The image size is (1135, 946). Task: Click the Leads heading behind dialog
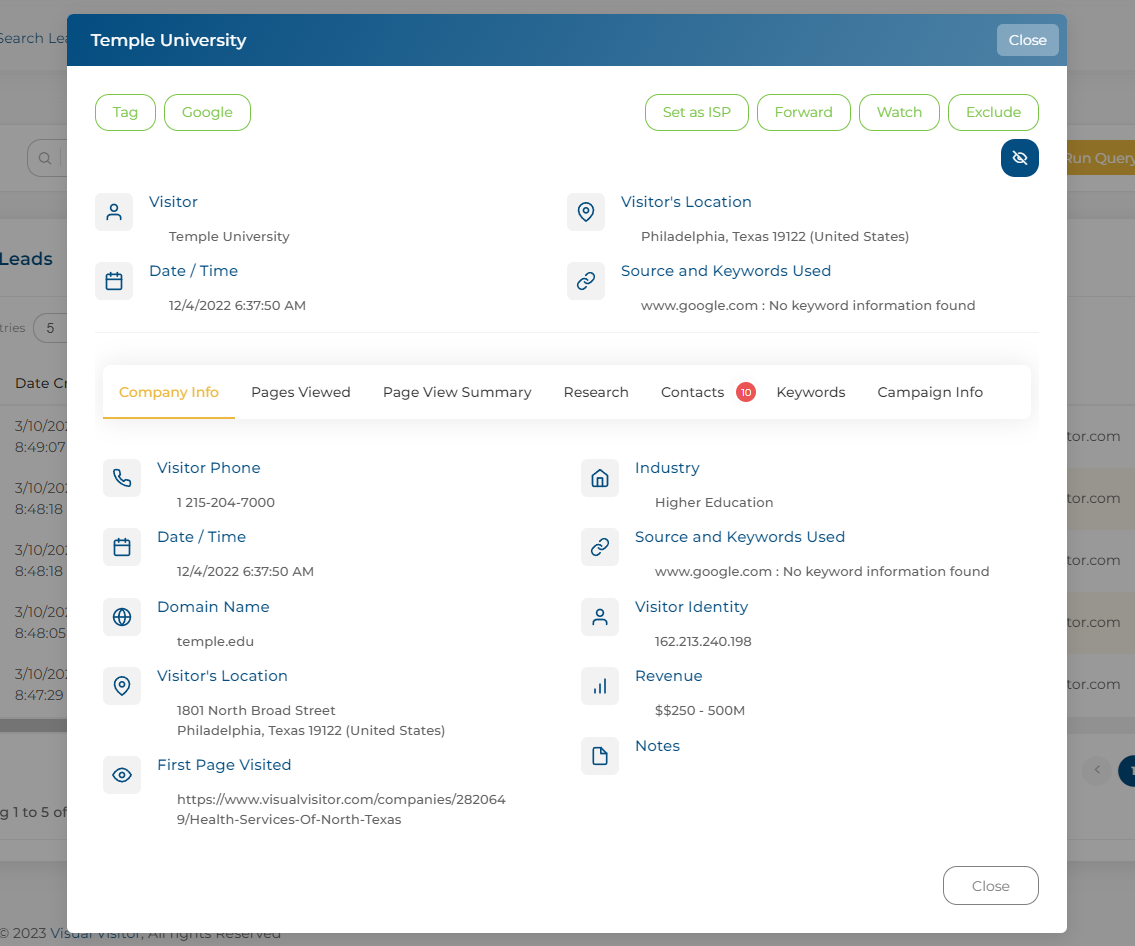pos(26,259)
